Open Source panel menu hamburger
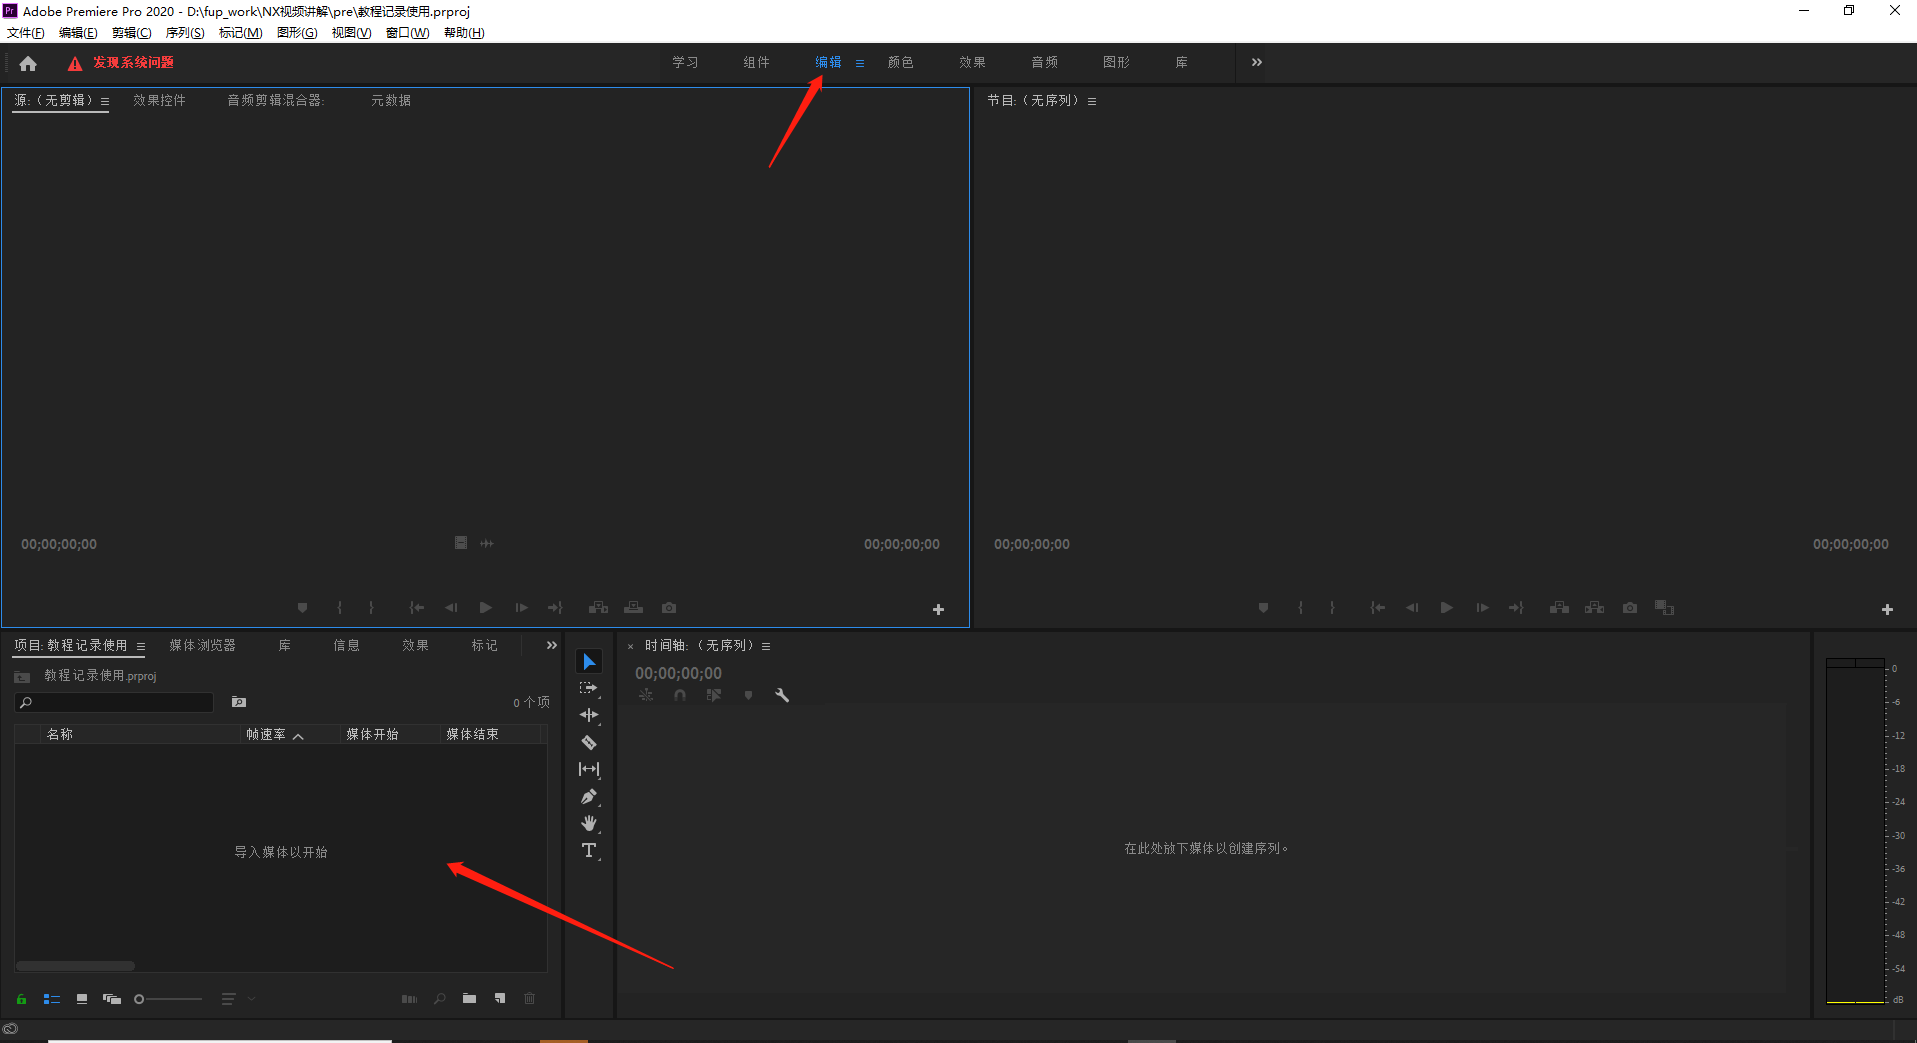This screenshot has height=1043, width=1917. [105, 101]
